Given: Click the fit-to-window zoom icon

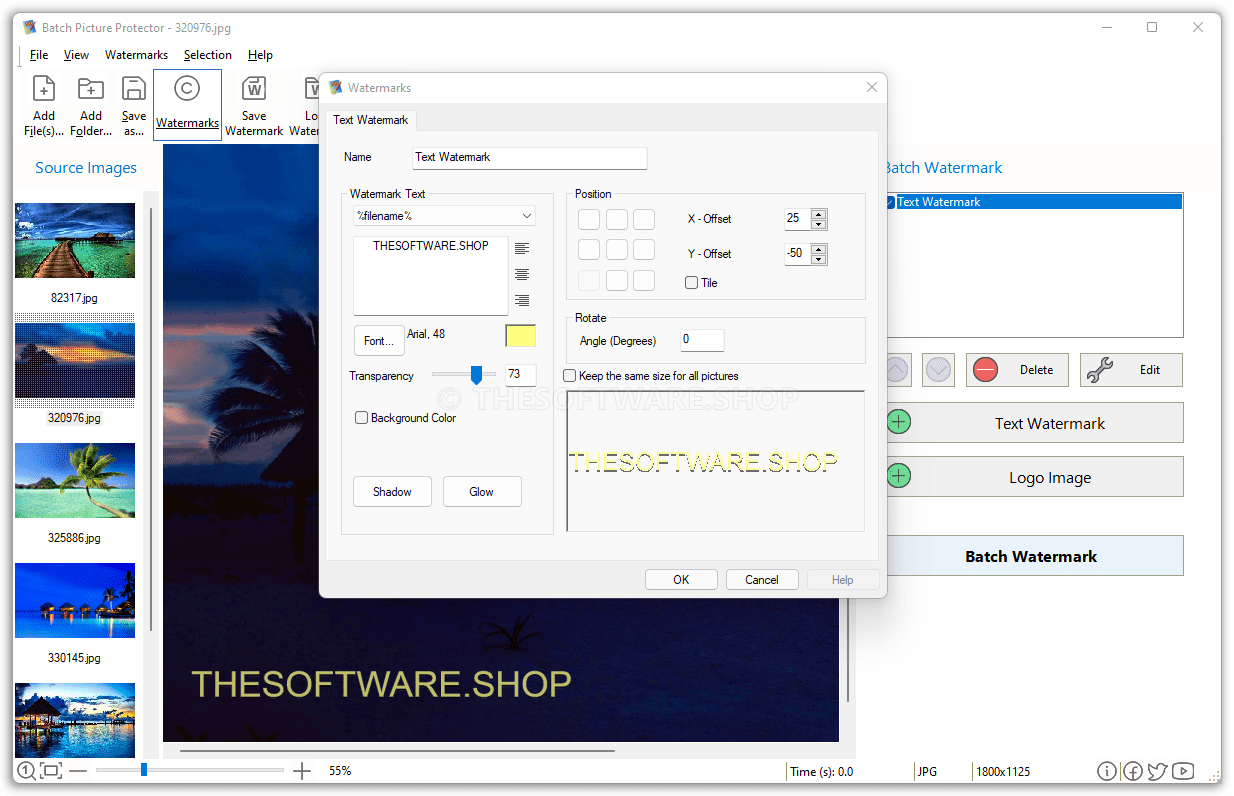Looking at the screenshot, I should (52, 771).
